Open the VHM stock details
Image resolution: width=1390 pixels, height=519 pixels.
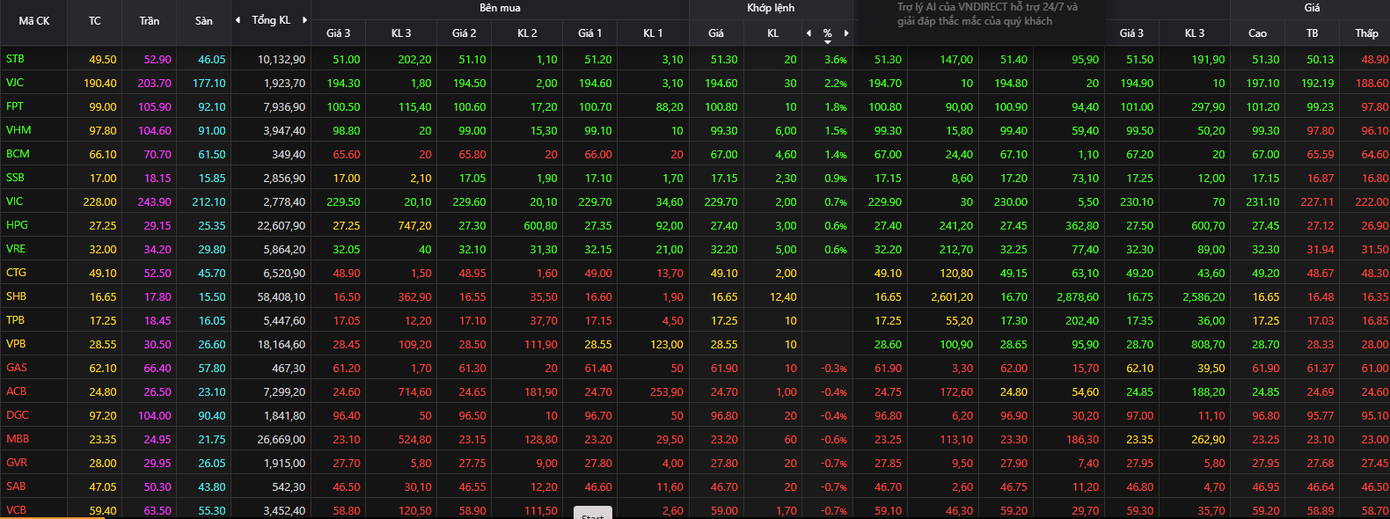click(x=17, y=130)
